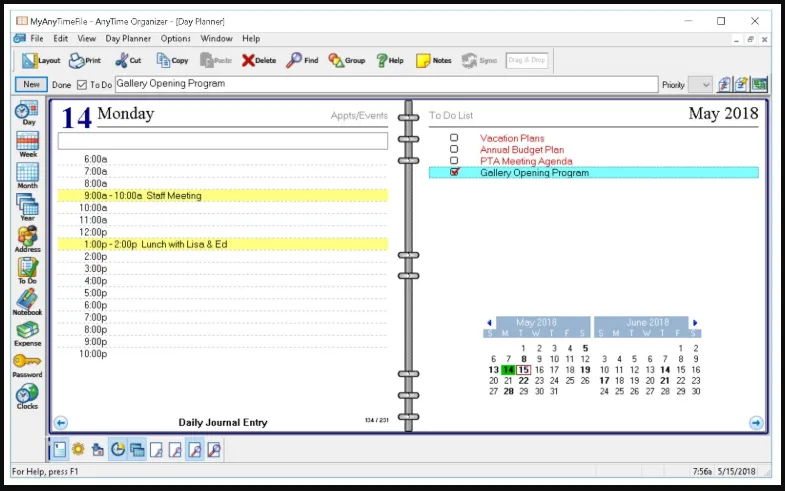Click the last magnifier icon in bottom toolbar

tap(214, 449)
